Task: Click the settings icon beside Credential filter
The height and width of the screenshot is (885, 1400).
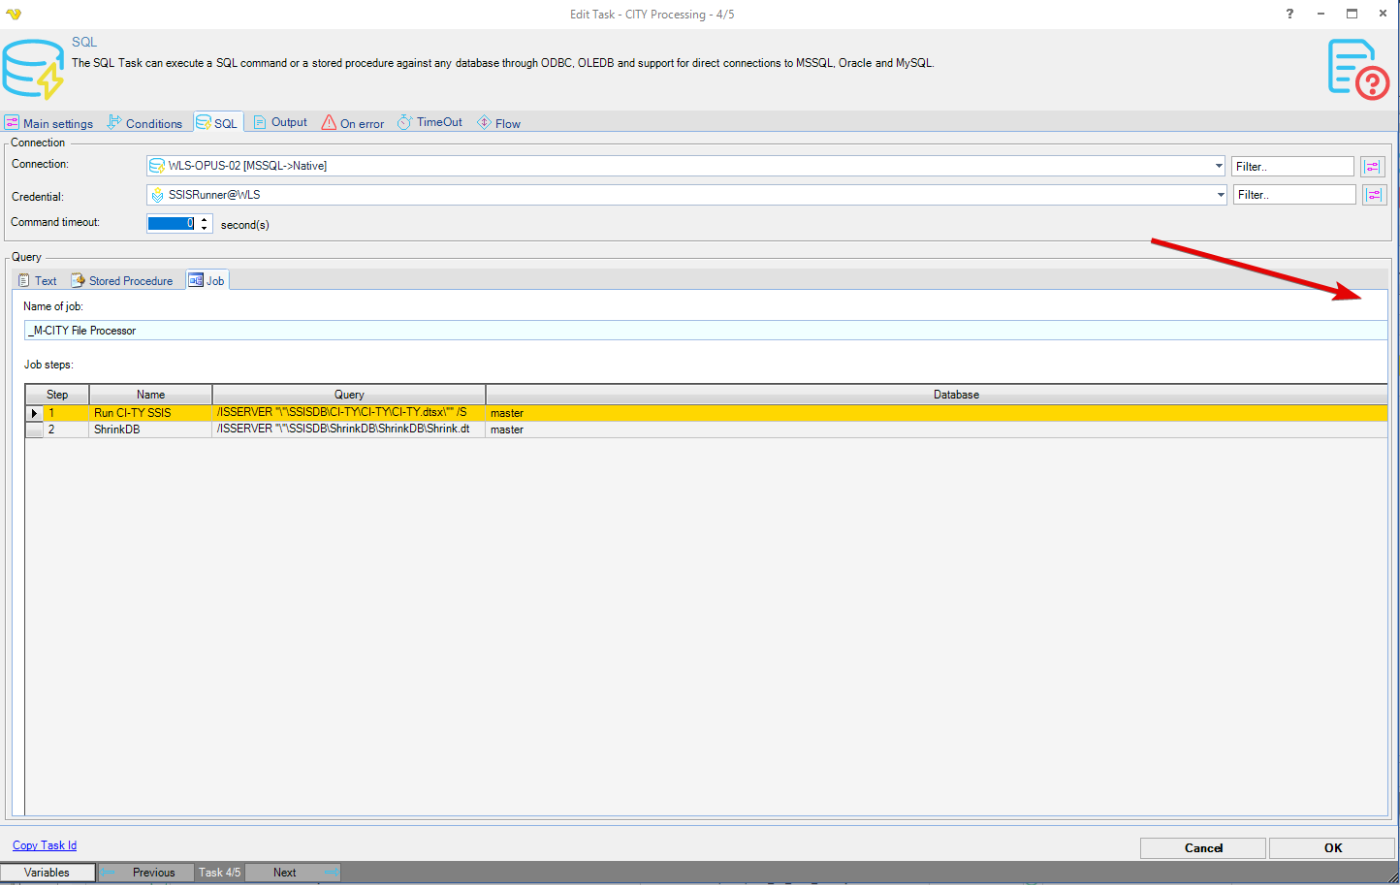Action: click(1373, 195)
